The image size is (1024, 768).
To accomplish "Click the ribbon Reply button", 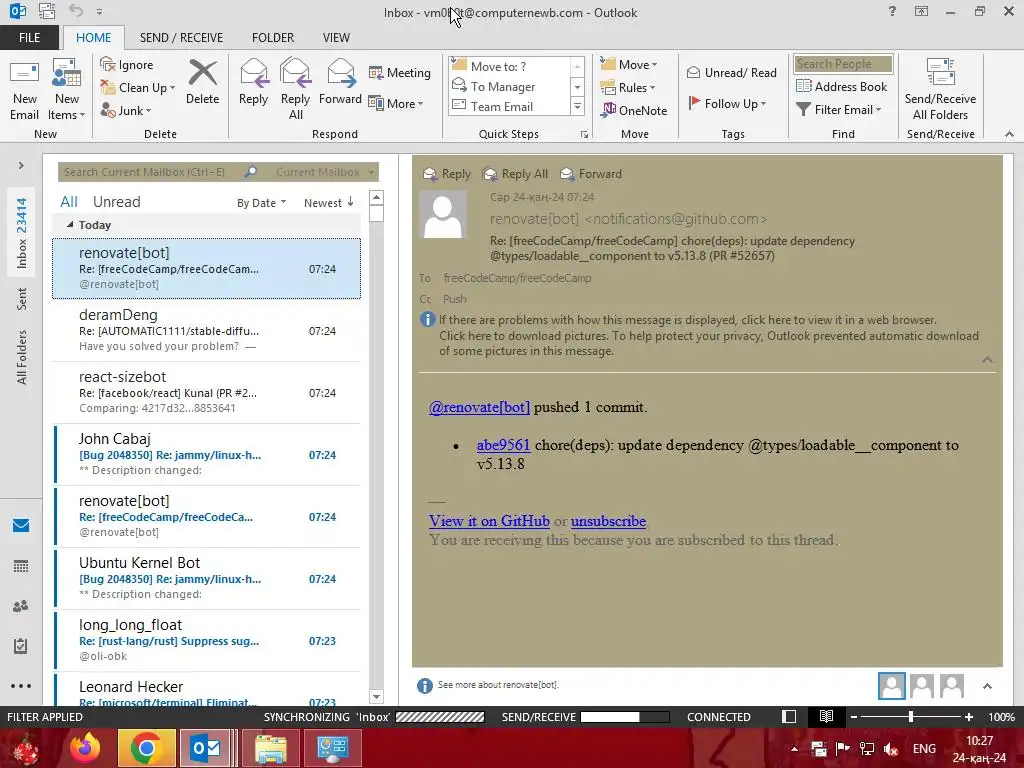I will 253,82.
